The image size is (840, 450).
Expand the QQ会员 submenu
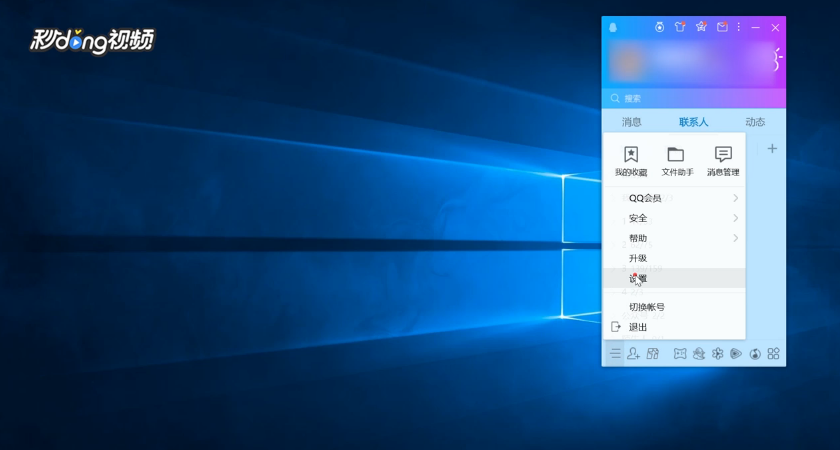coord(674,198)
